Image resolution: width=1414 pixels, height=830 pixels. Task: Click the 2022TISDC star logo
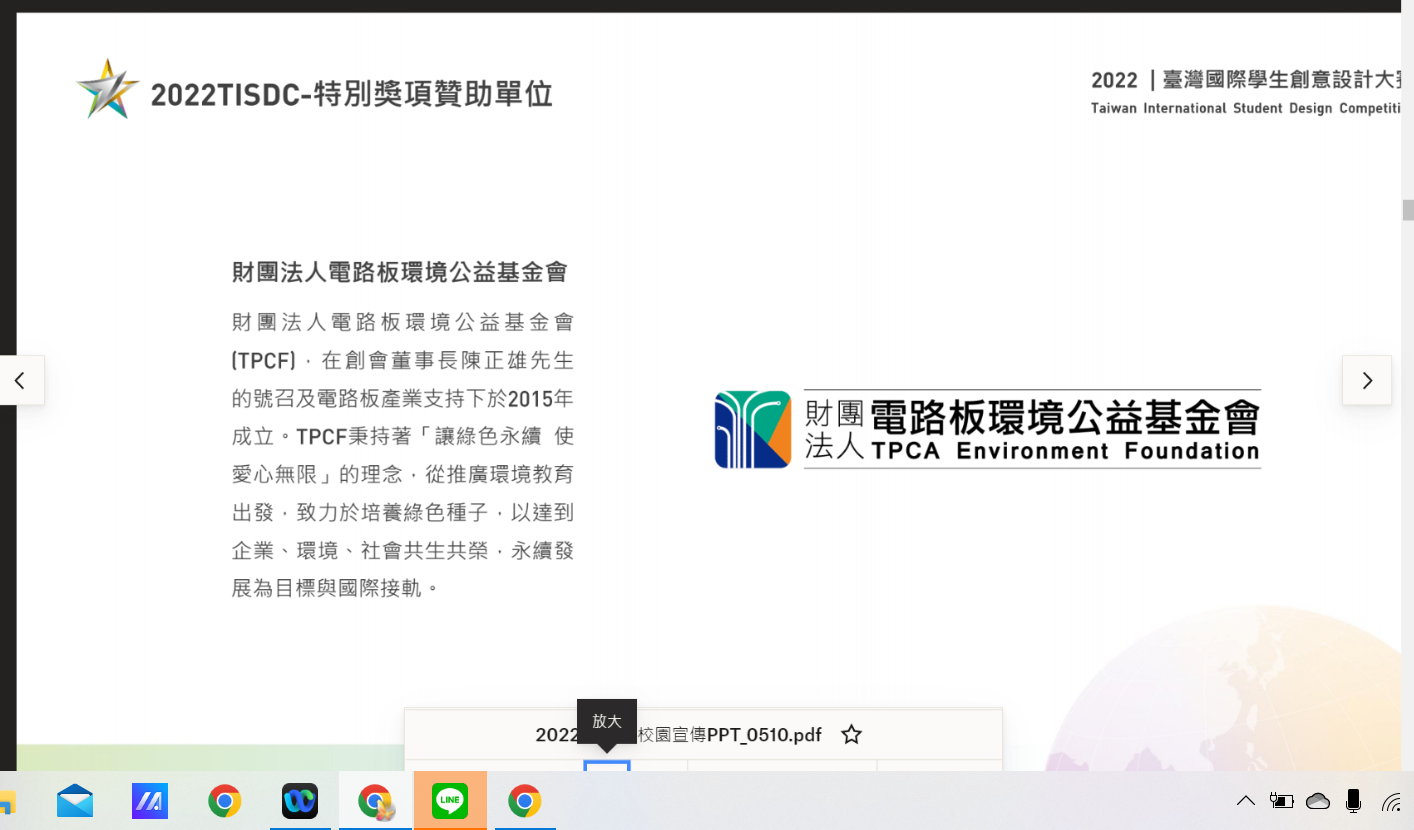click(x=107, y=88)
